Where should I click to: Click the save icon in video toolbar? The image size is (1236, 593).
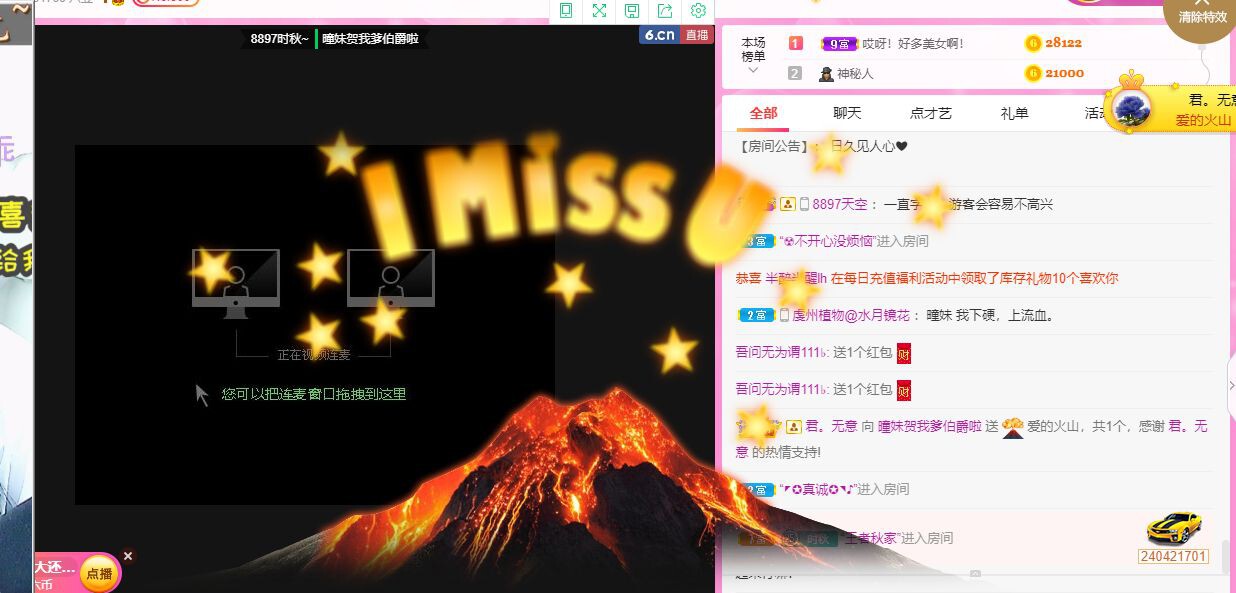(632, 10)
